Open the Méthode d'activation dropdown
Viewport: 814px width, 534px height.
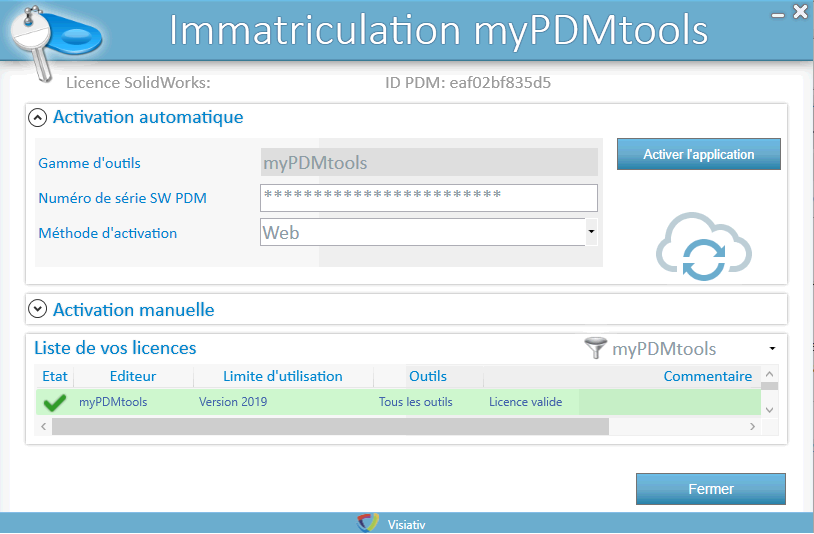(591, 232)
